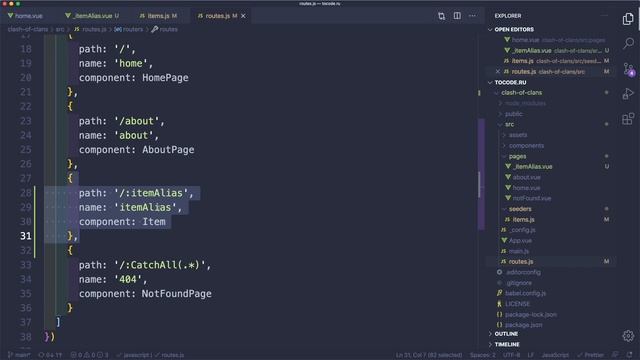This screenshot has height=360, width=640.
Task: Expand the public folder
Action: click(x=513, y=114)
